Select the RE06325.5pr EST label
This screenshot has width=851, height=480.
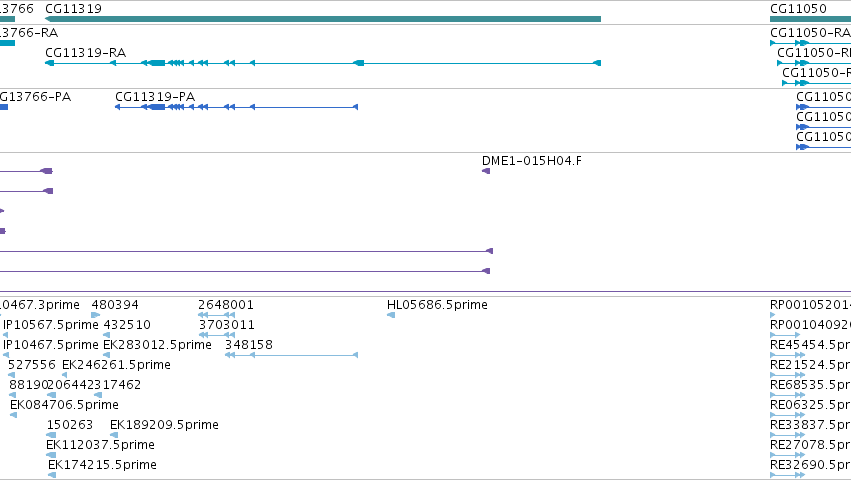coord(810,405)
